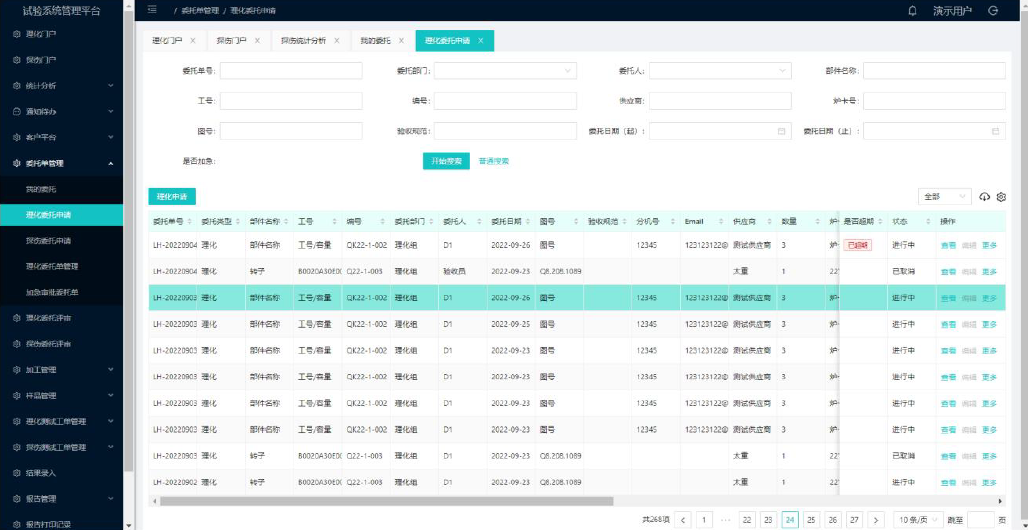Click the 理化申请 button
Image resolution: width=1028 pixels, height=530 pixels.
click(172, 197)
